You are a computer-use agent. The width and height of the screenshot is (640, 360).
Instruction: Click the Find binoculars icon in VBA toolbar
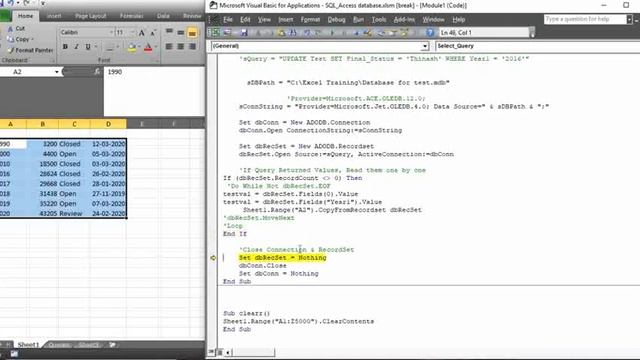coord(293,33)
